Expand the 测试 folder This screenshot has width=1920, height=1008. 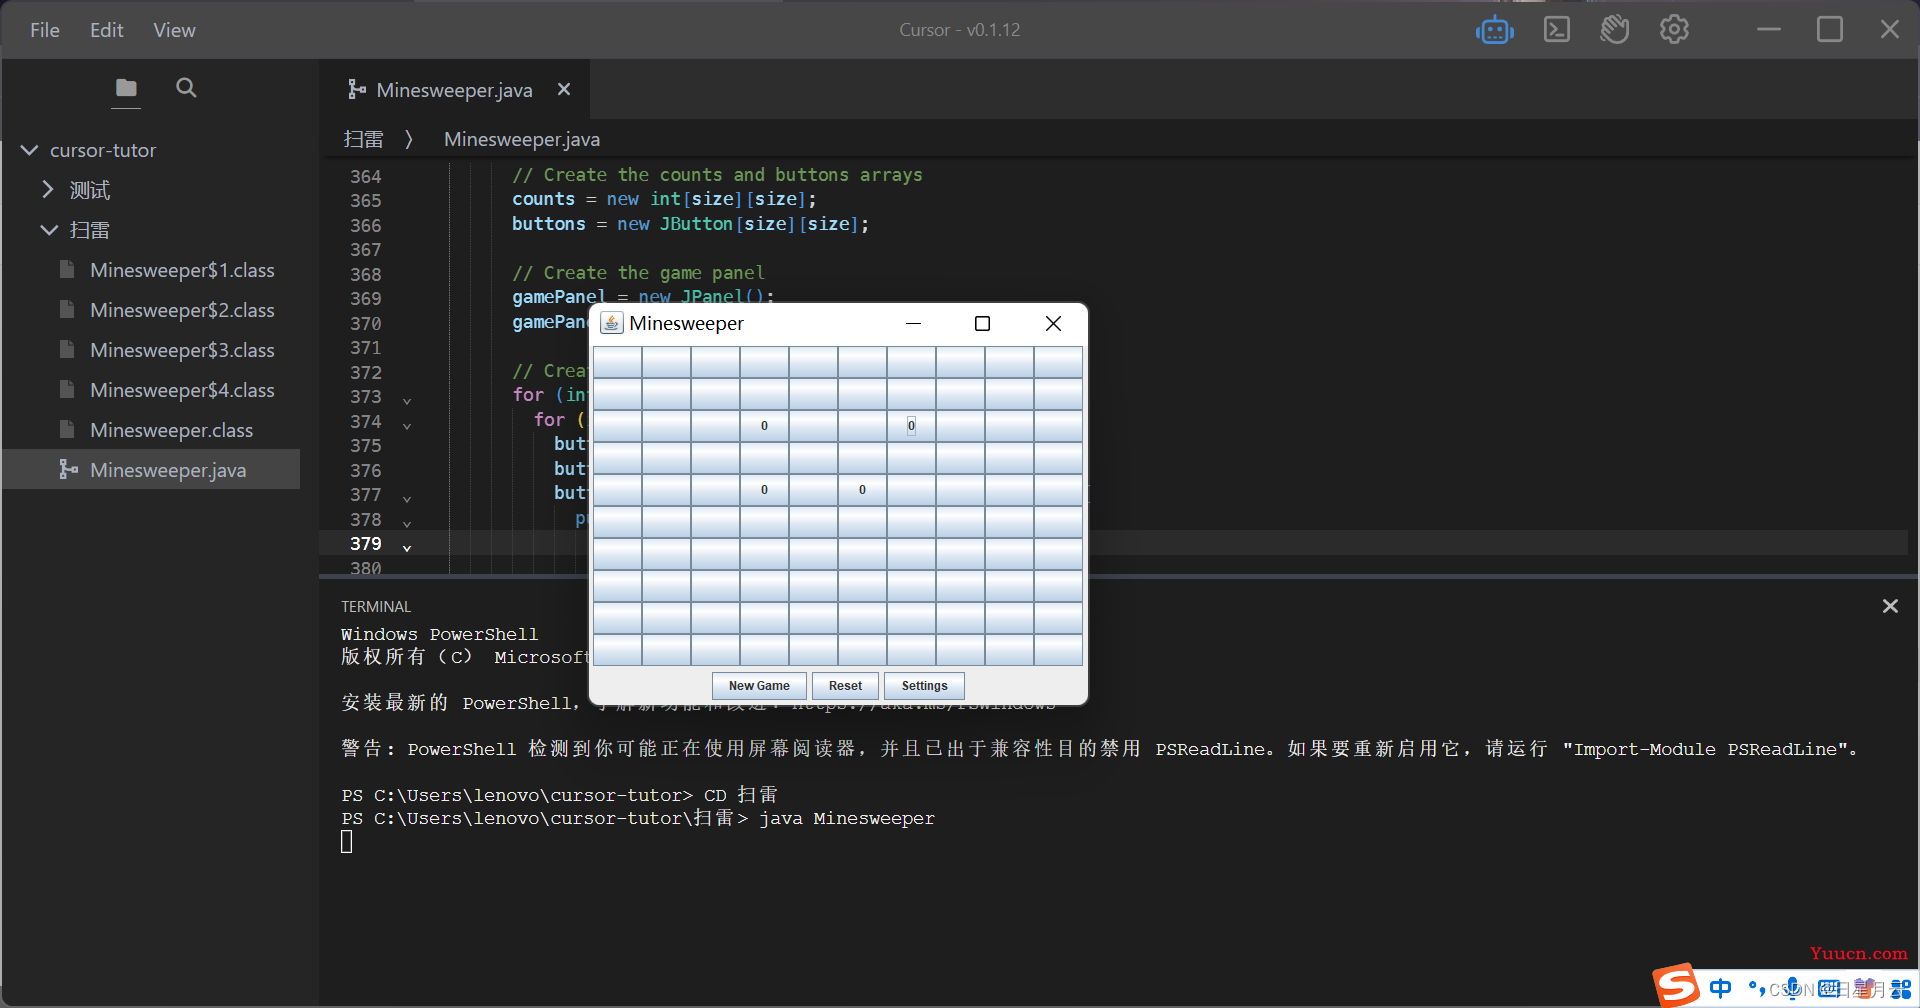tap(48, 189)
